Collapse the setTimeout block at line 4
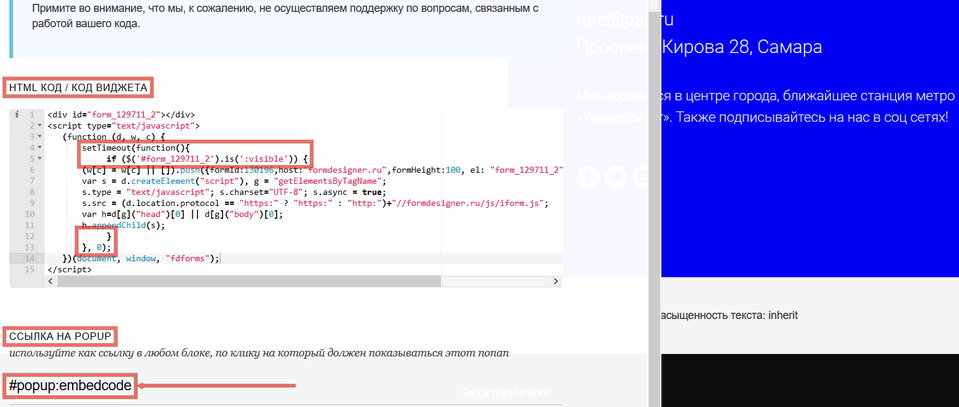Screen dimensions: 959x407 click(x=40, y=147)
